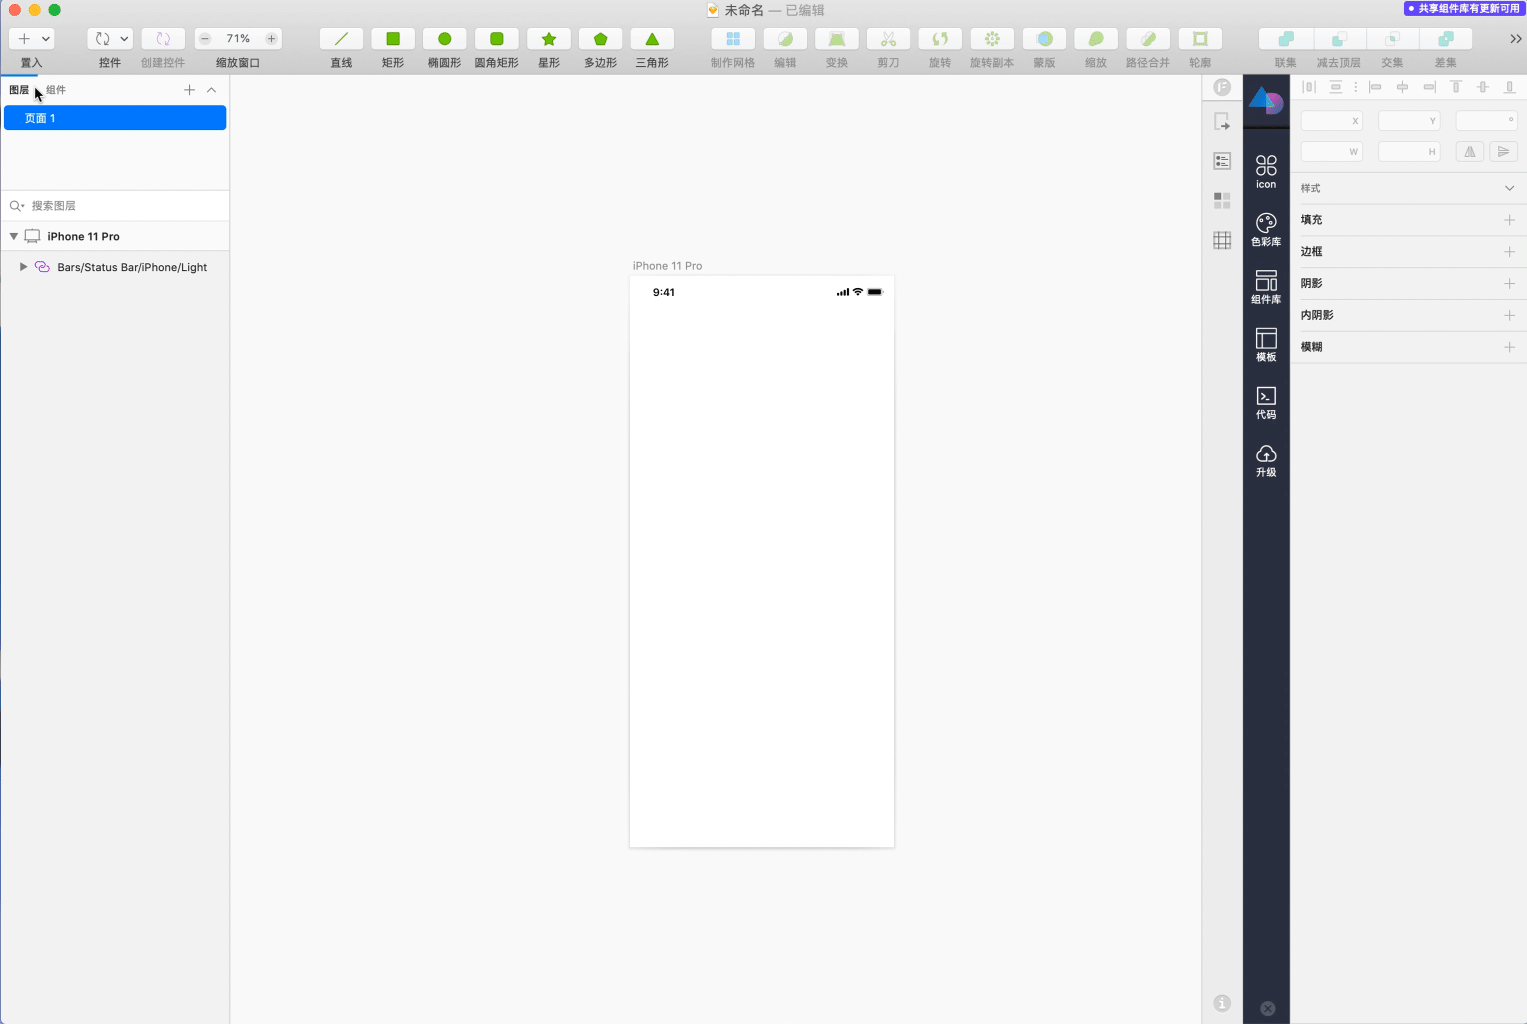This screenshot has height=1024, width=1527.
Task: Switch to the 组件 components tab
Action: click(56, 90)
